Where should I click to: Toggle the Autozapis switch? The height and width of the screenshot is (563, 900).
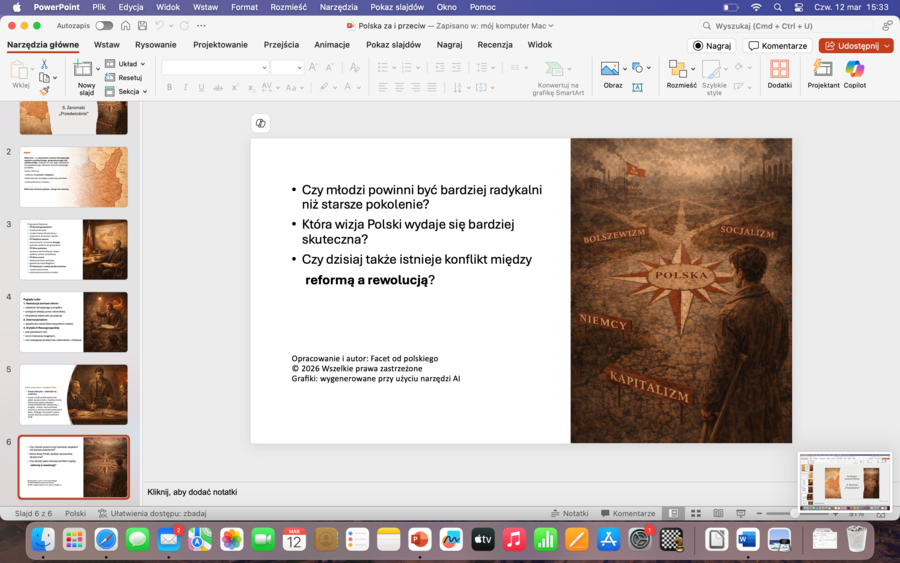[104, 25]
